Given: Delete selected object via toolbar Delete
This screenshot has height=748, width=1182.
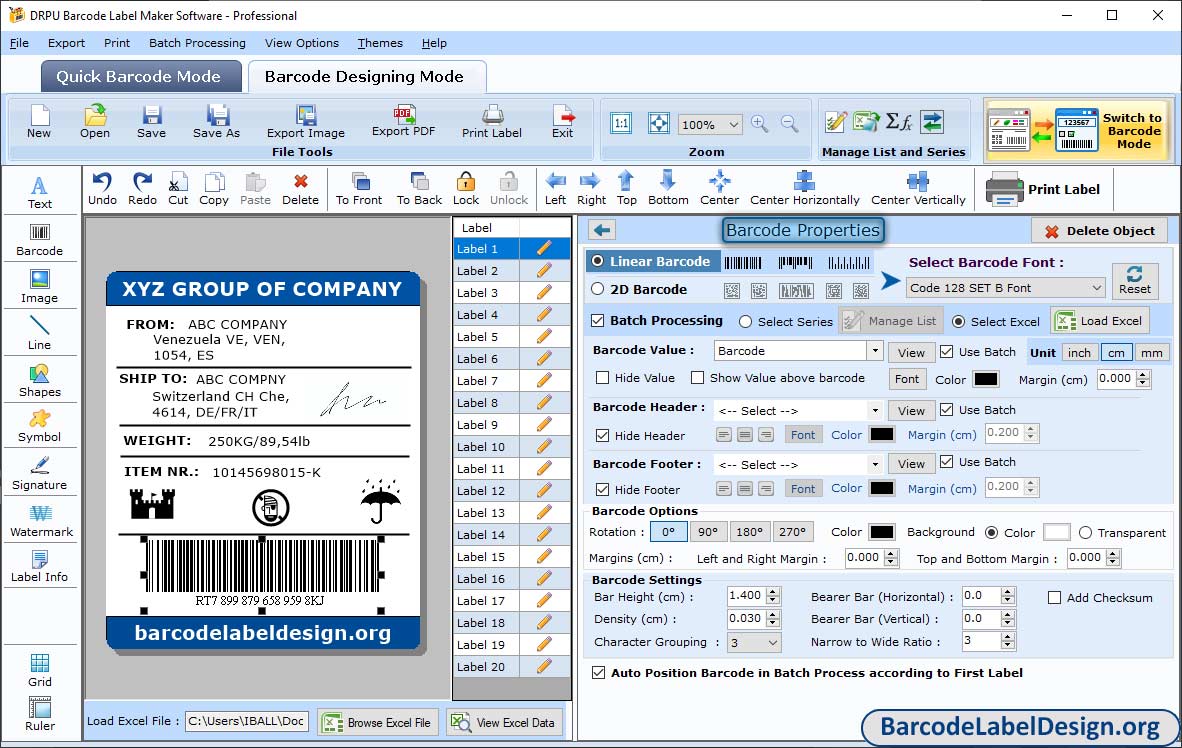Looking at the screenshot, I should pos(300,189).
